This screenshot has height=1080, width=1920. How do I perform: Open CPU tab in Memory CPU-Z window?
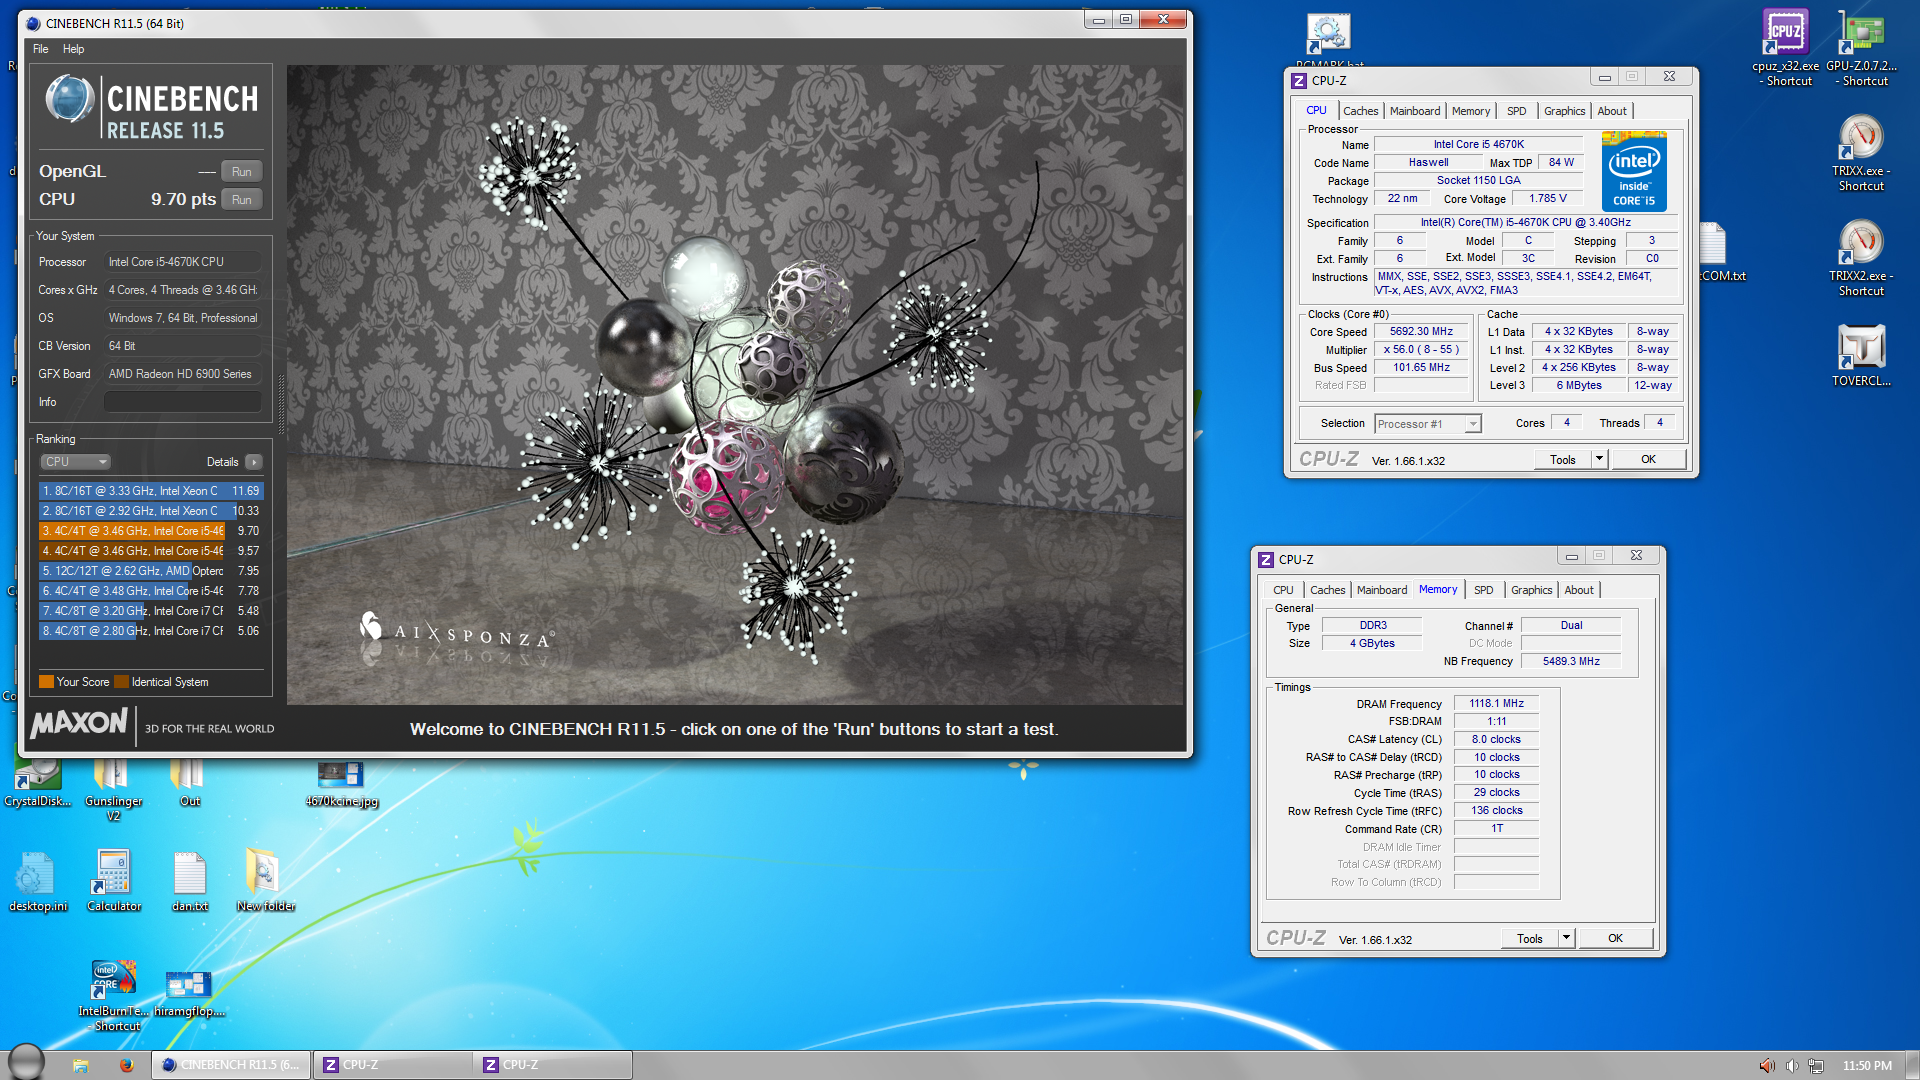click(x=1283, y=590)
